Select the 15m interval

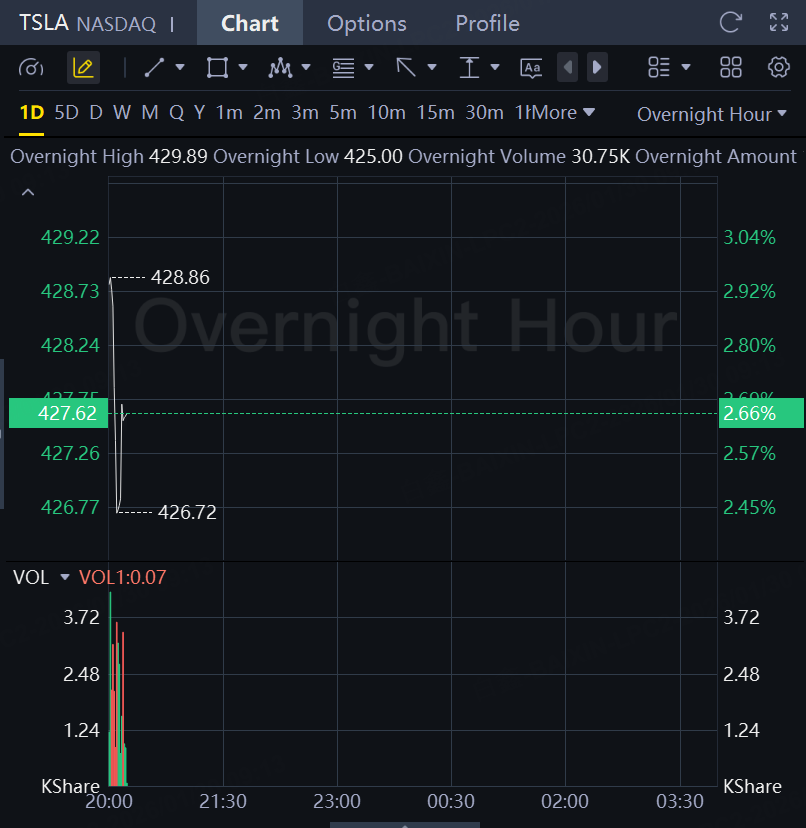(435, 113)
